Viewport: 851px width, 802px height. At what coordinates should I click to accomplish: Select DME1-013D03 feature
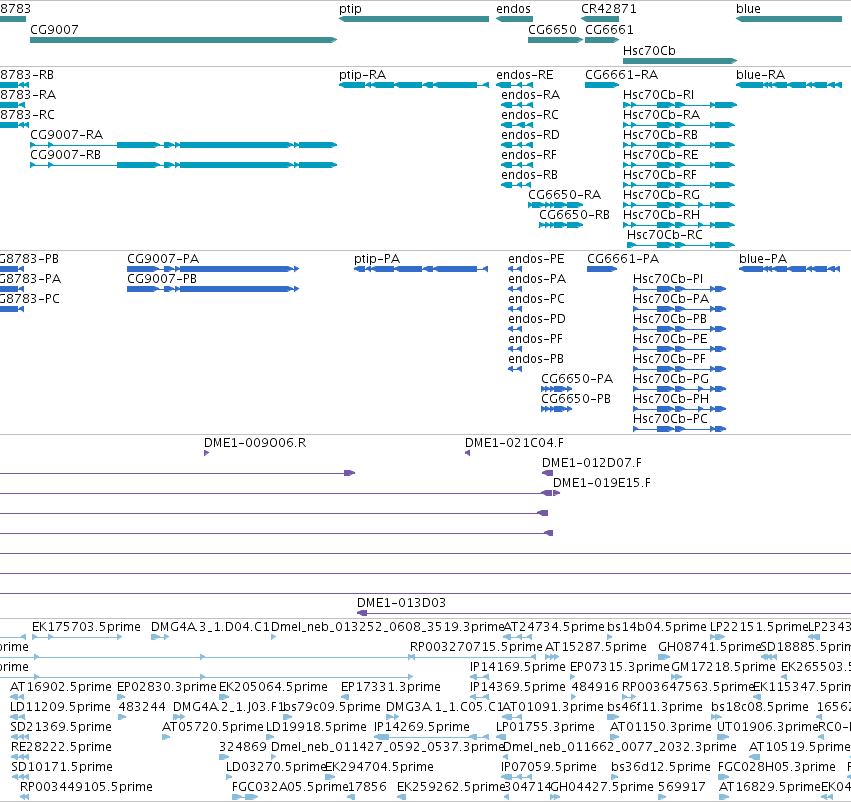point(604,613)
